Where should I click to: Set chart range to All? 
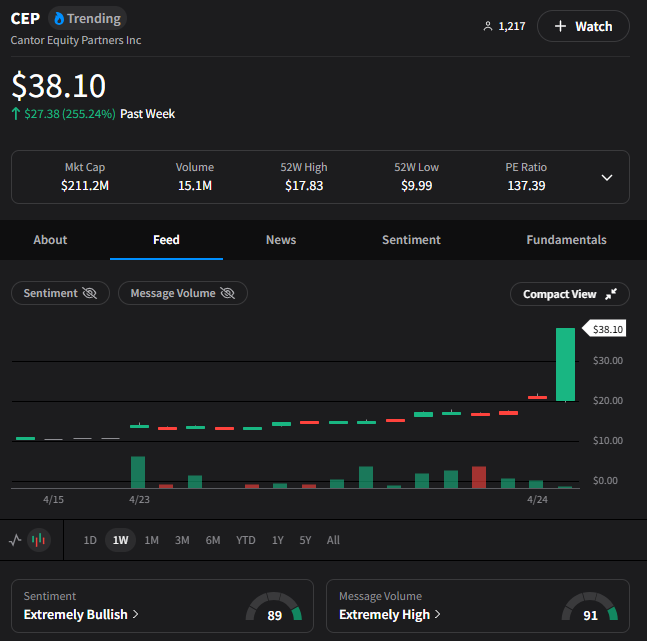[333, 540]
